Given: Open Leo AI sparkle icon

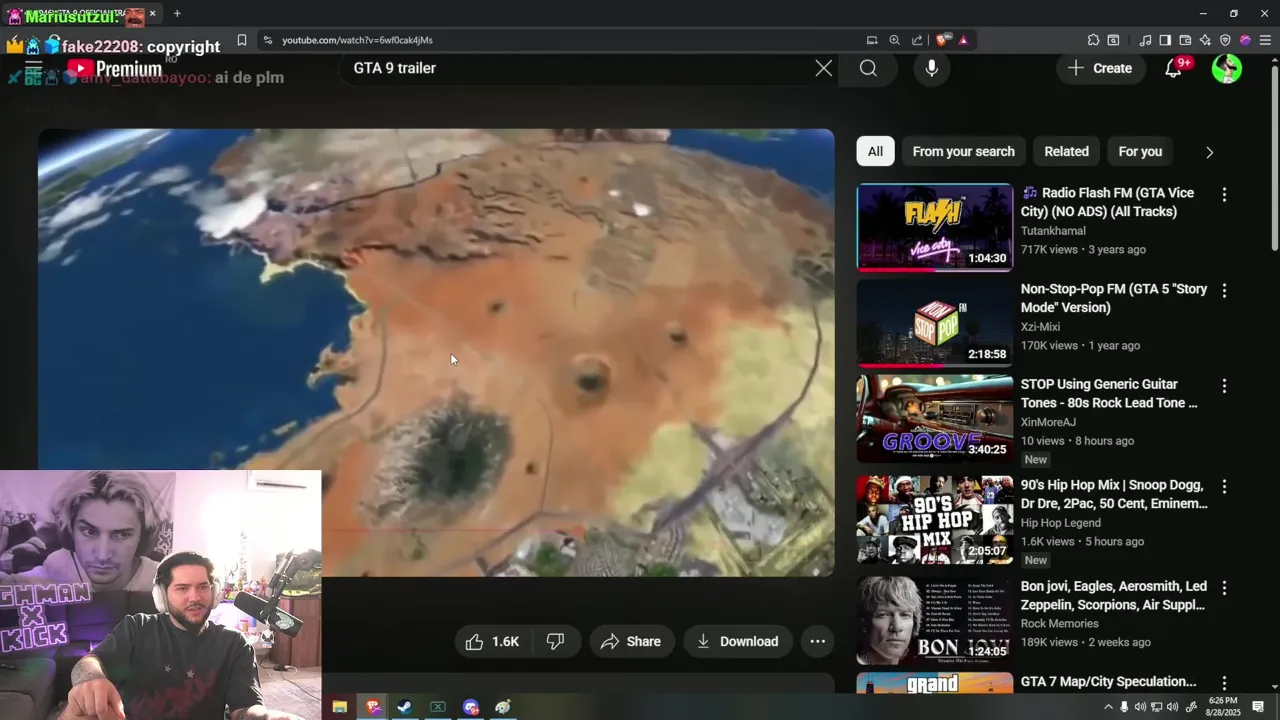Looking at the screenshot, I should (x=1205, y=40).
